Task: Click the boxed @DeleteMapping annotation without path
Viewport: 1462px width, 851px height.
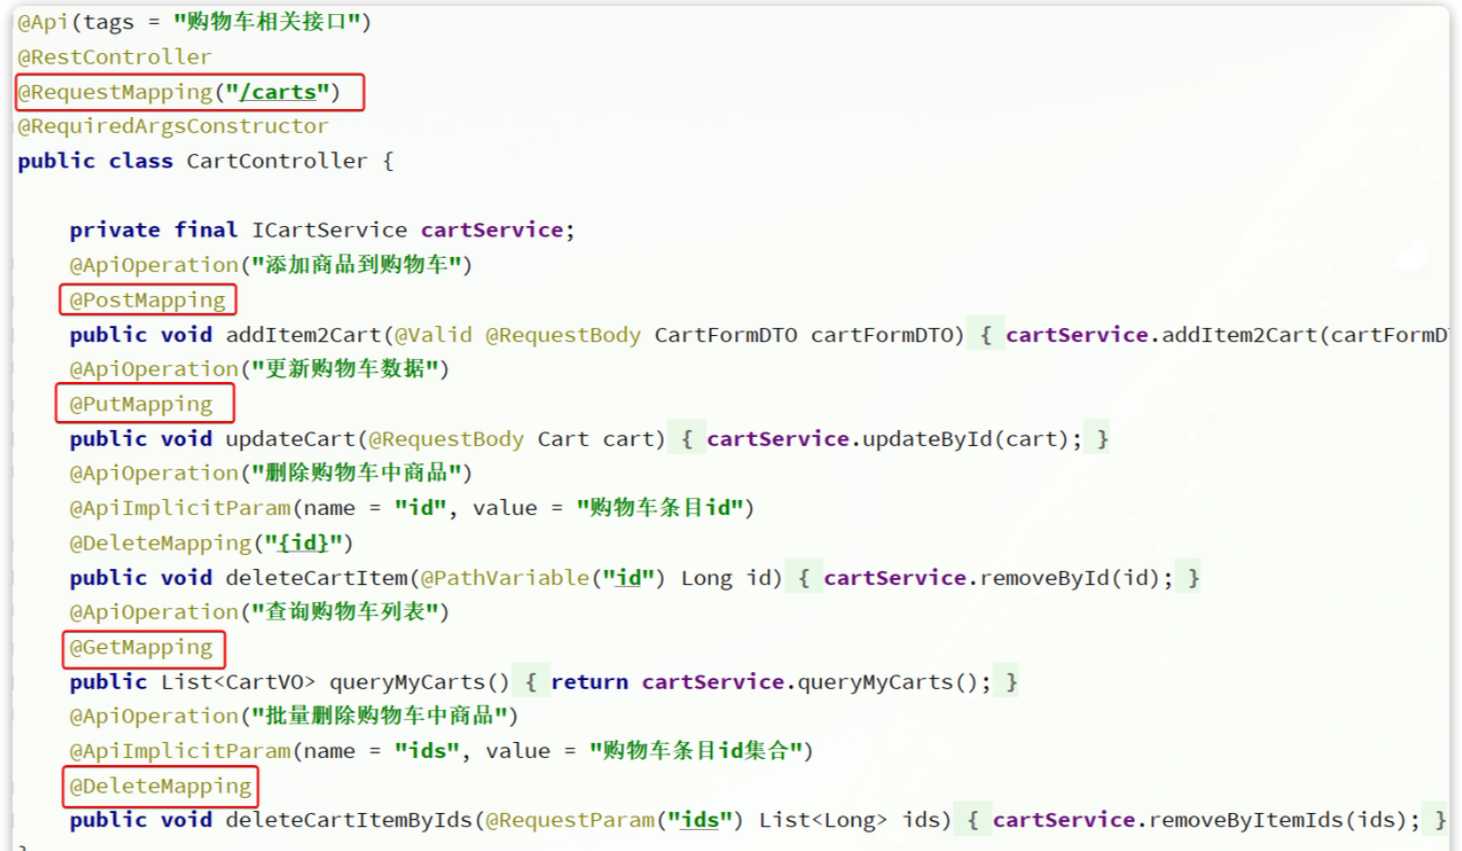Action: coord(160,786)
